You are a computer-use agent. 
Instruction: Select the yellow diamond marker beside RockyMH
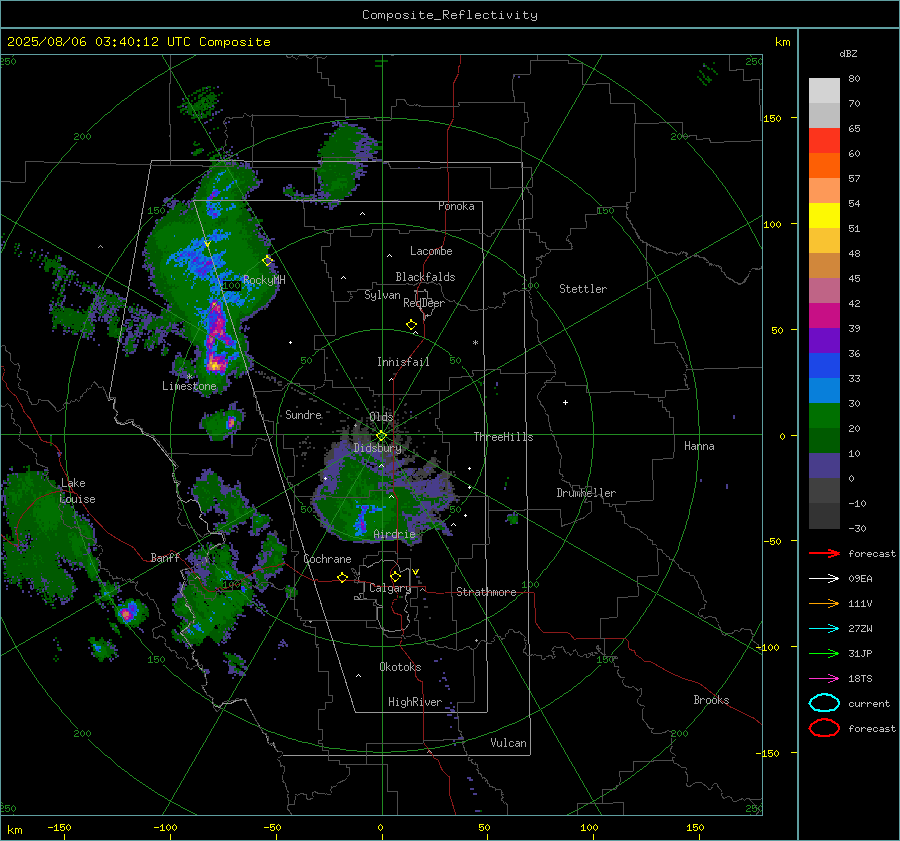tap(267, 261)
